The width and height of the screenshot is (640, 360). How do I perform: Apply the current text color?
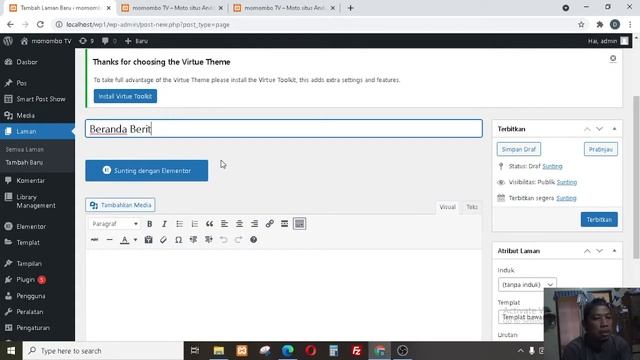[x=124, y=240]
